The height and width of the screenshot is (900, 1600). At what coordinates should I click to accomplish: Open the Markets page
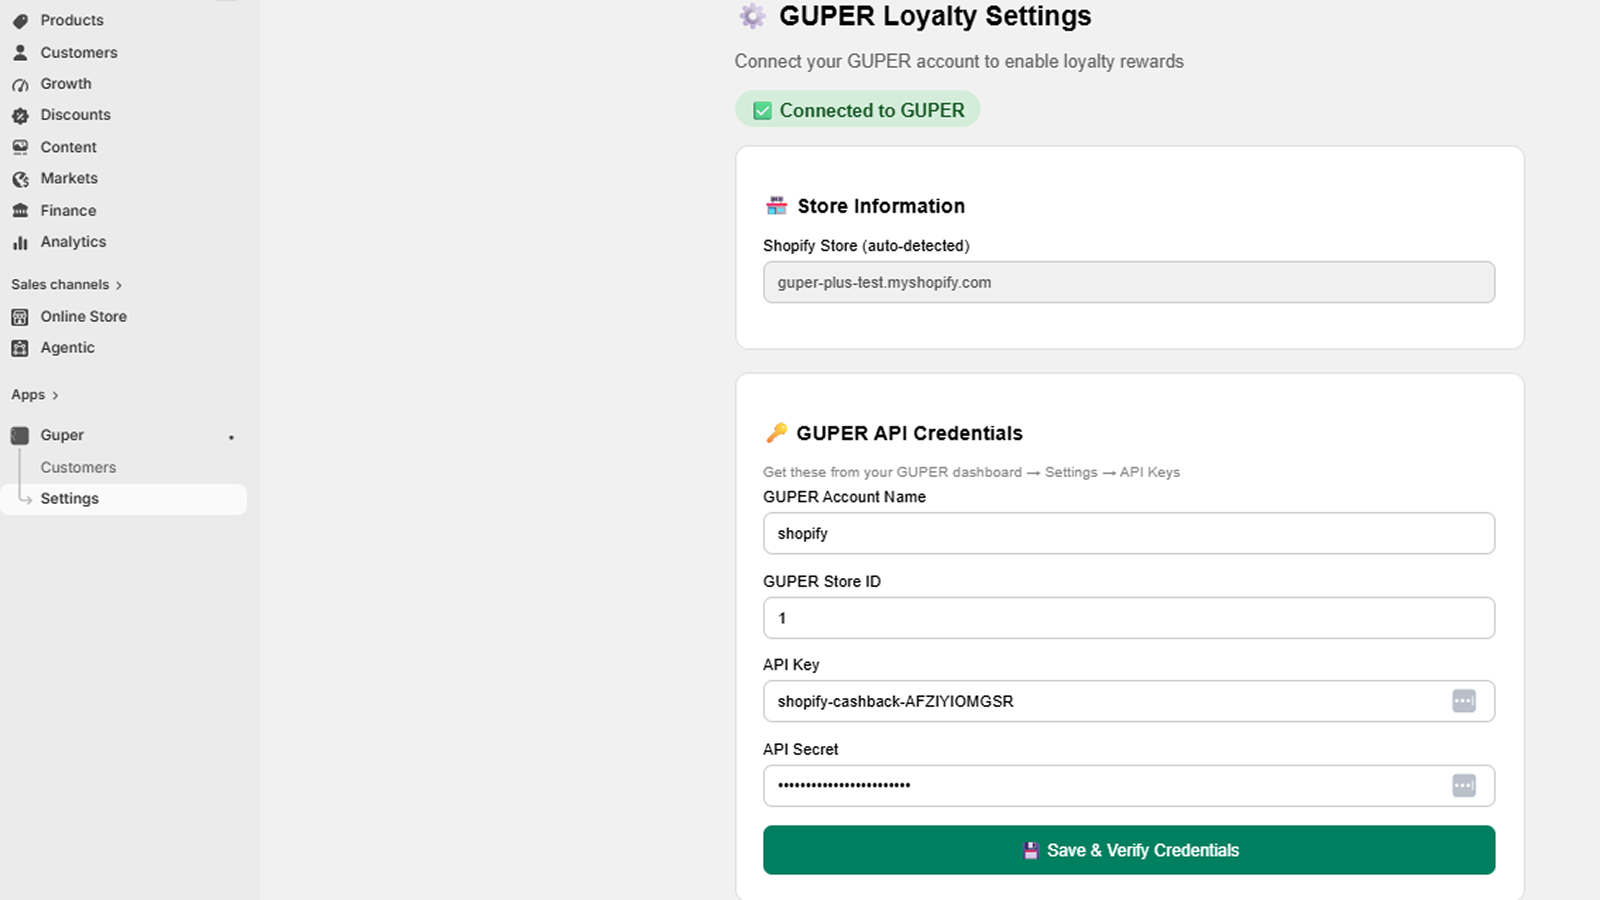(x=69, y=178)
